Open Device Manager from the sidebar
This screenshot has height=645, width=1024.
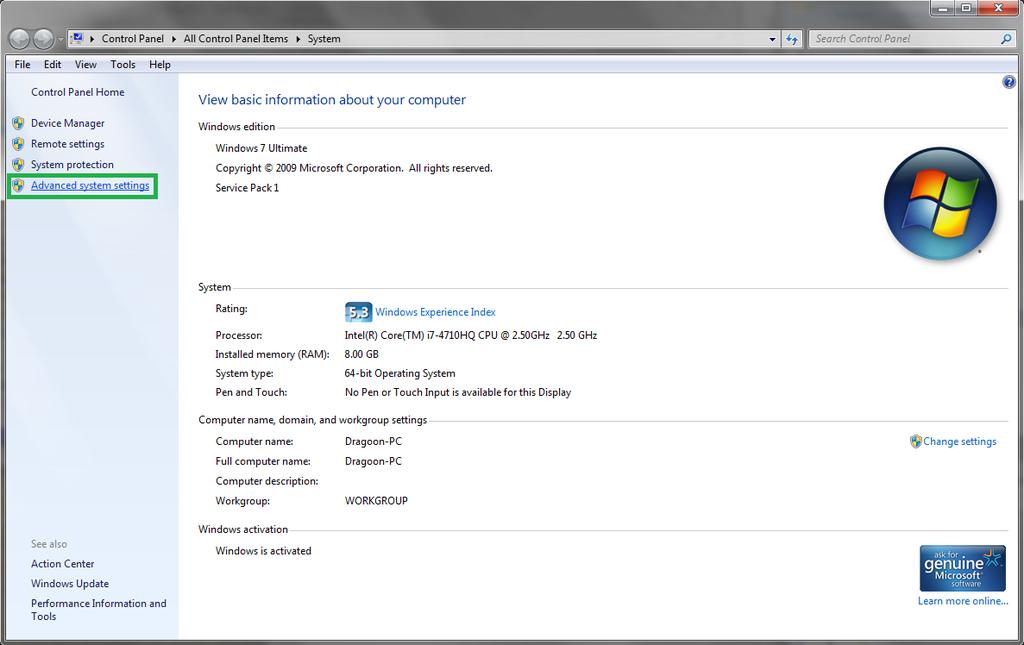(67, 123)
